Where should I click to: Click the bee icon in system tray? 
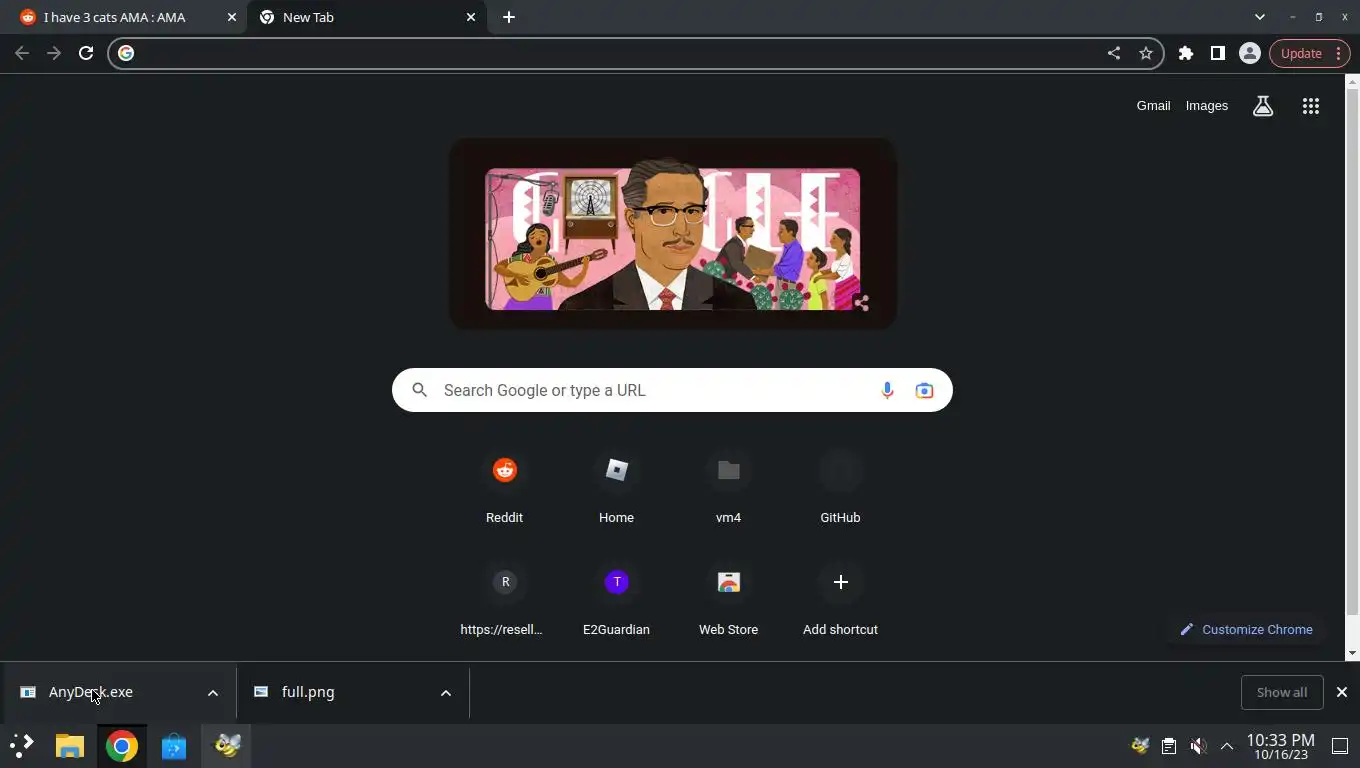coord(1140,746)
